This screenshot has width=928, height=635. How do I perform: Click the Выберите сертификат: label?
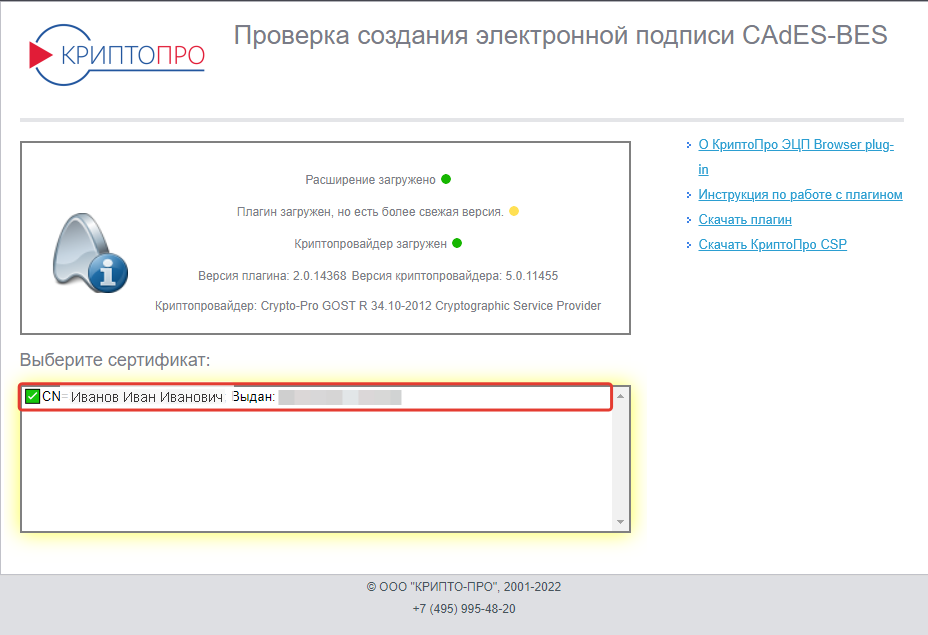(x=115, y=359)
